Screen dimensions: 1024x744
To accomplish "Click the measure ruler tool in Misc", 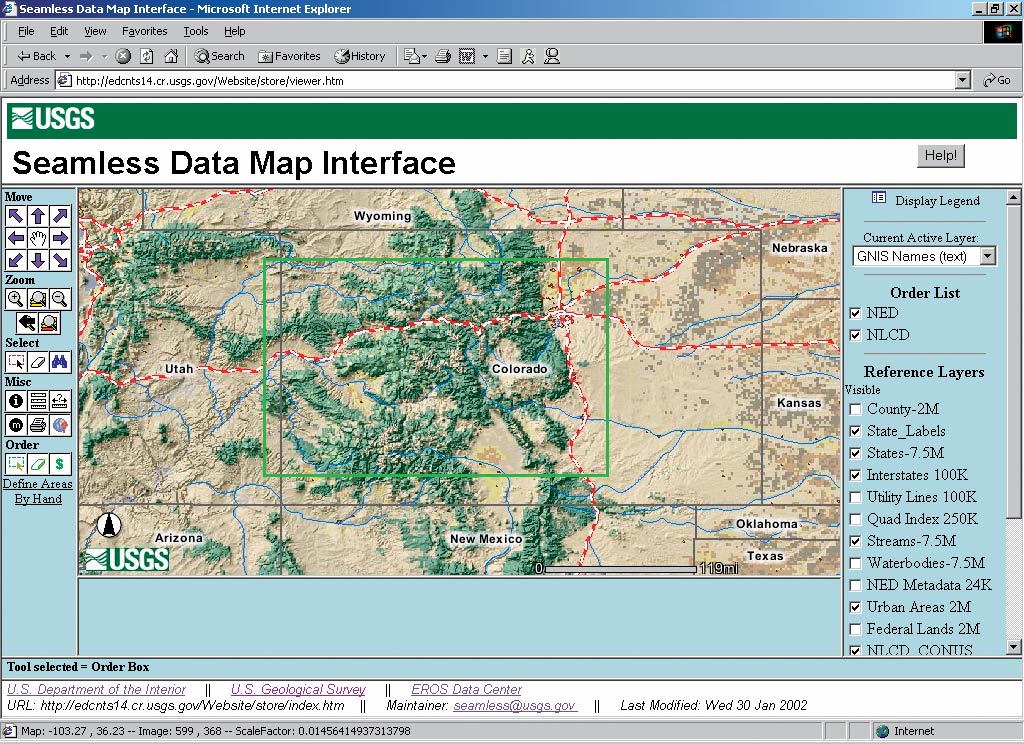I will coord(60,401).
